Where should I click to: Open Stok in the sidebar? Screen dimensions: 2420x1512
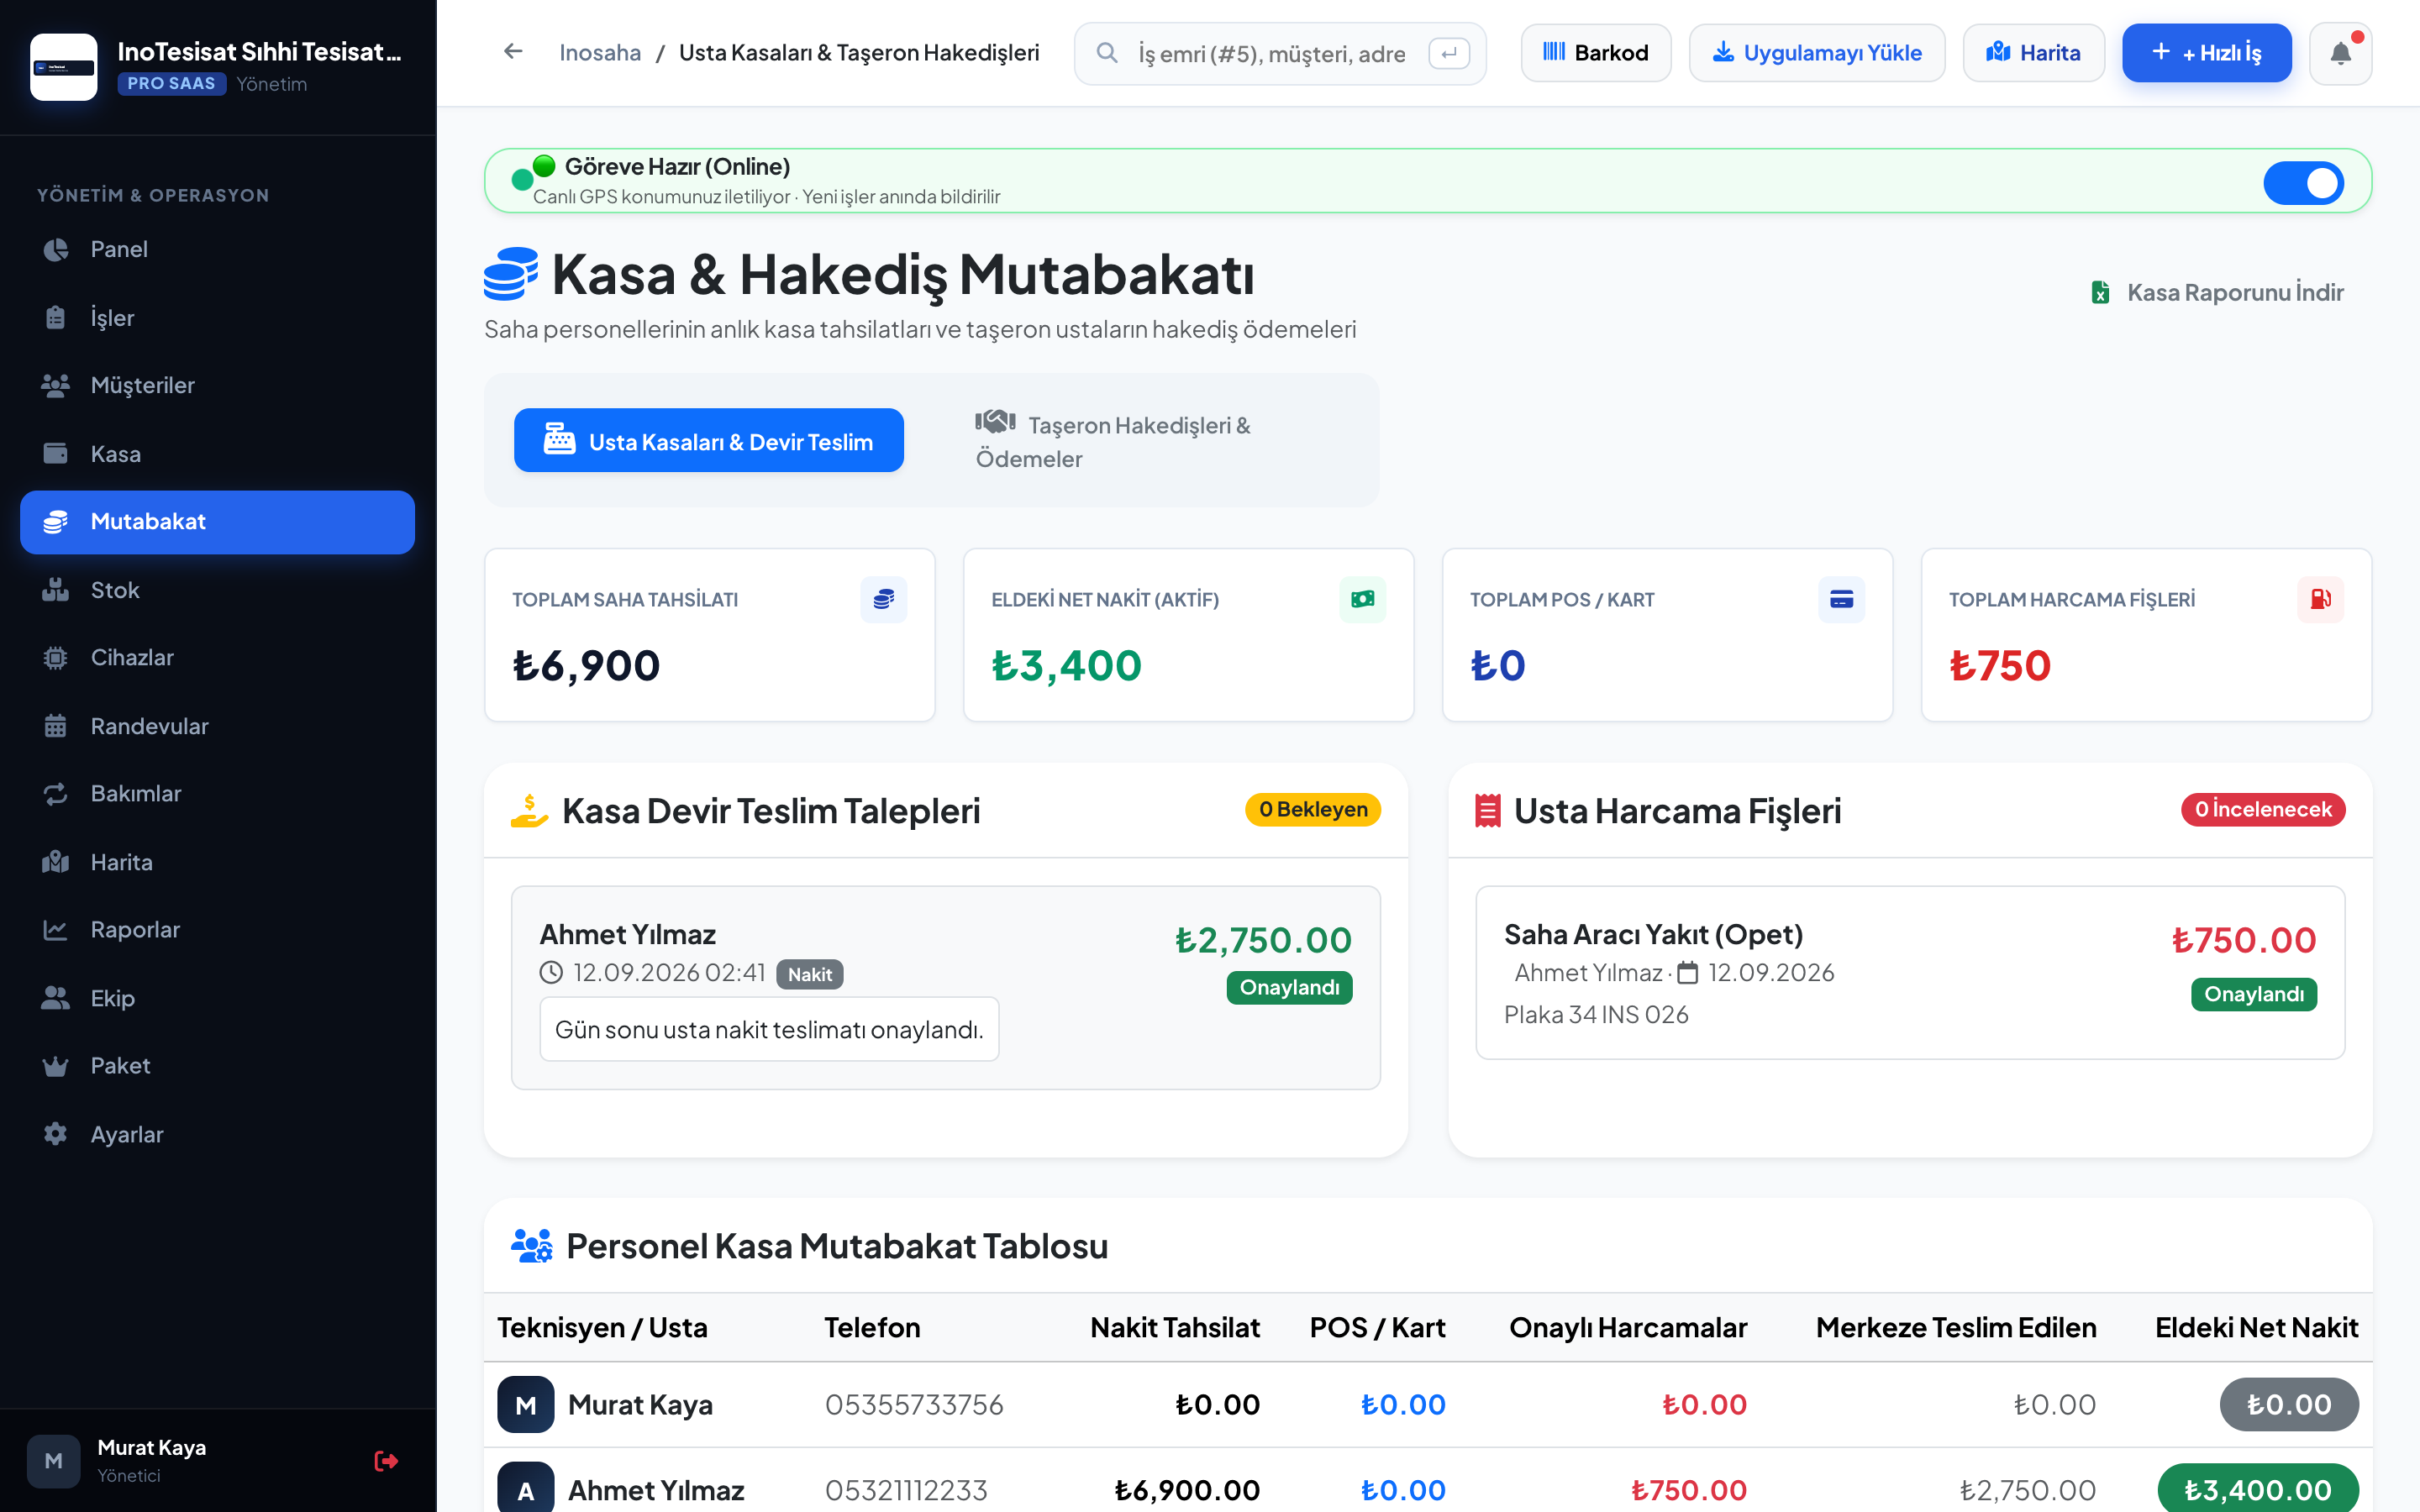(x=217, y=590)
